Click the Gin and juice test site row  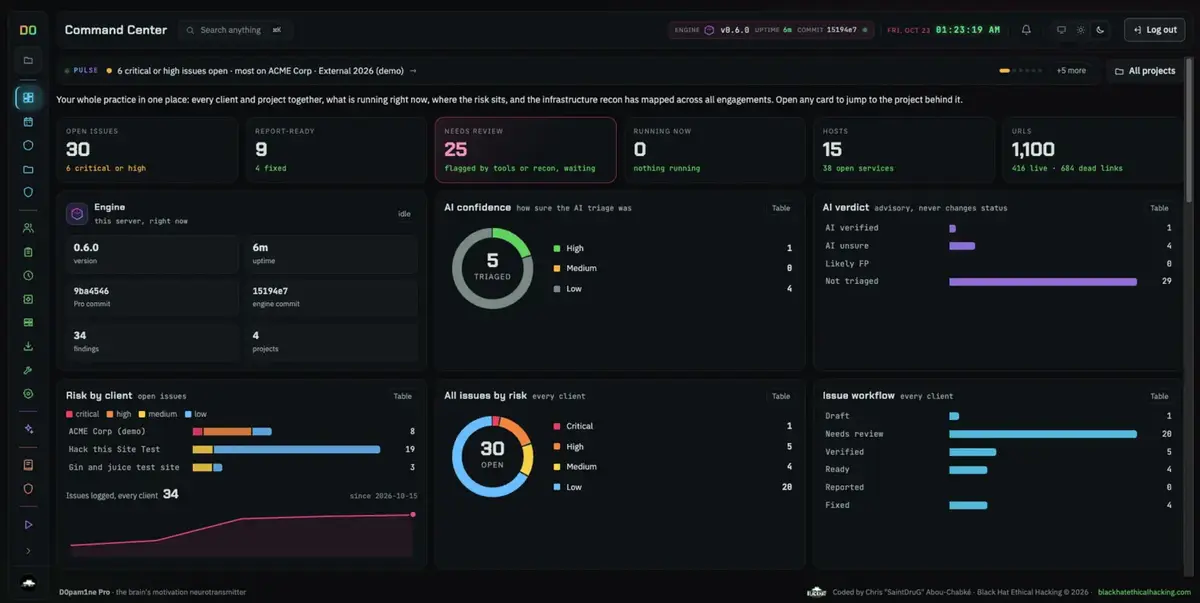[241, 467]
